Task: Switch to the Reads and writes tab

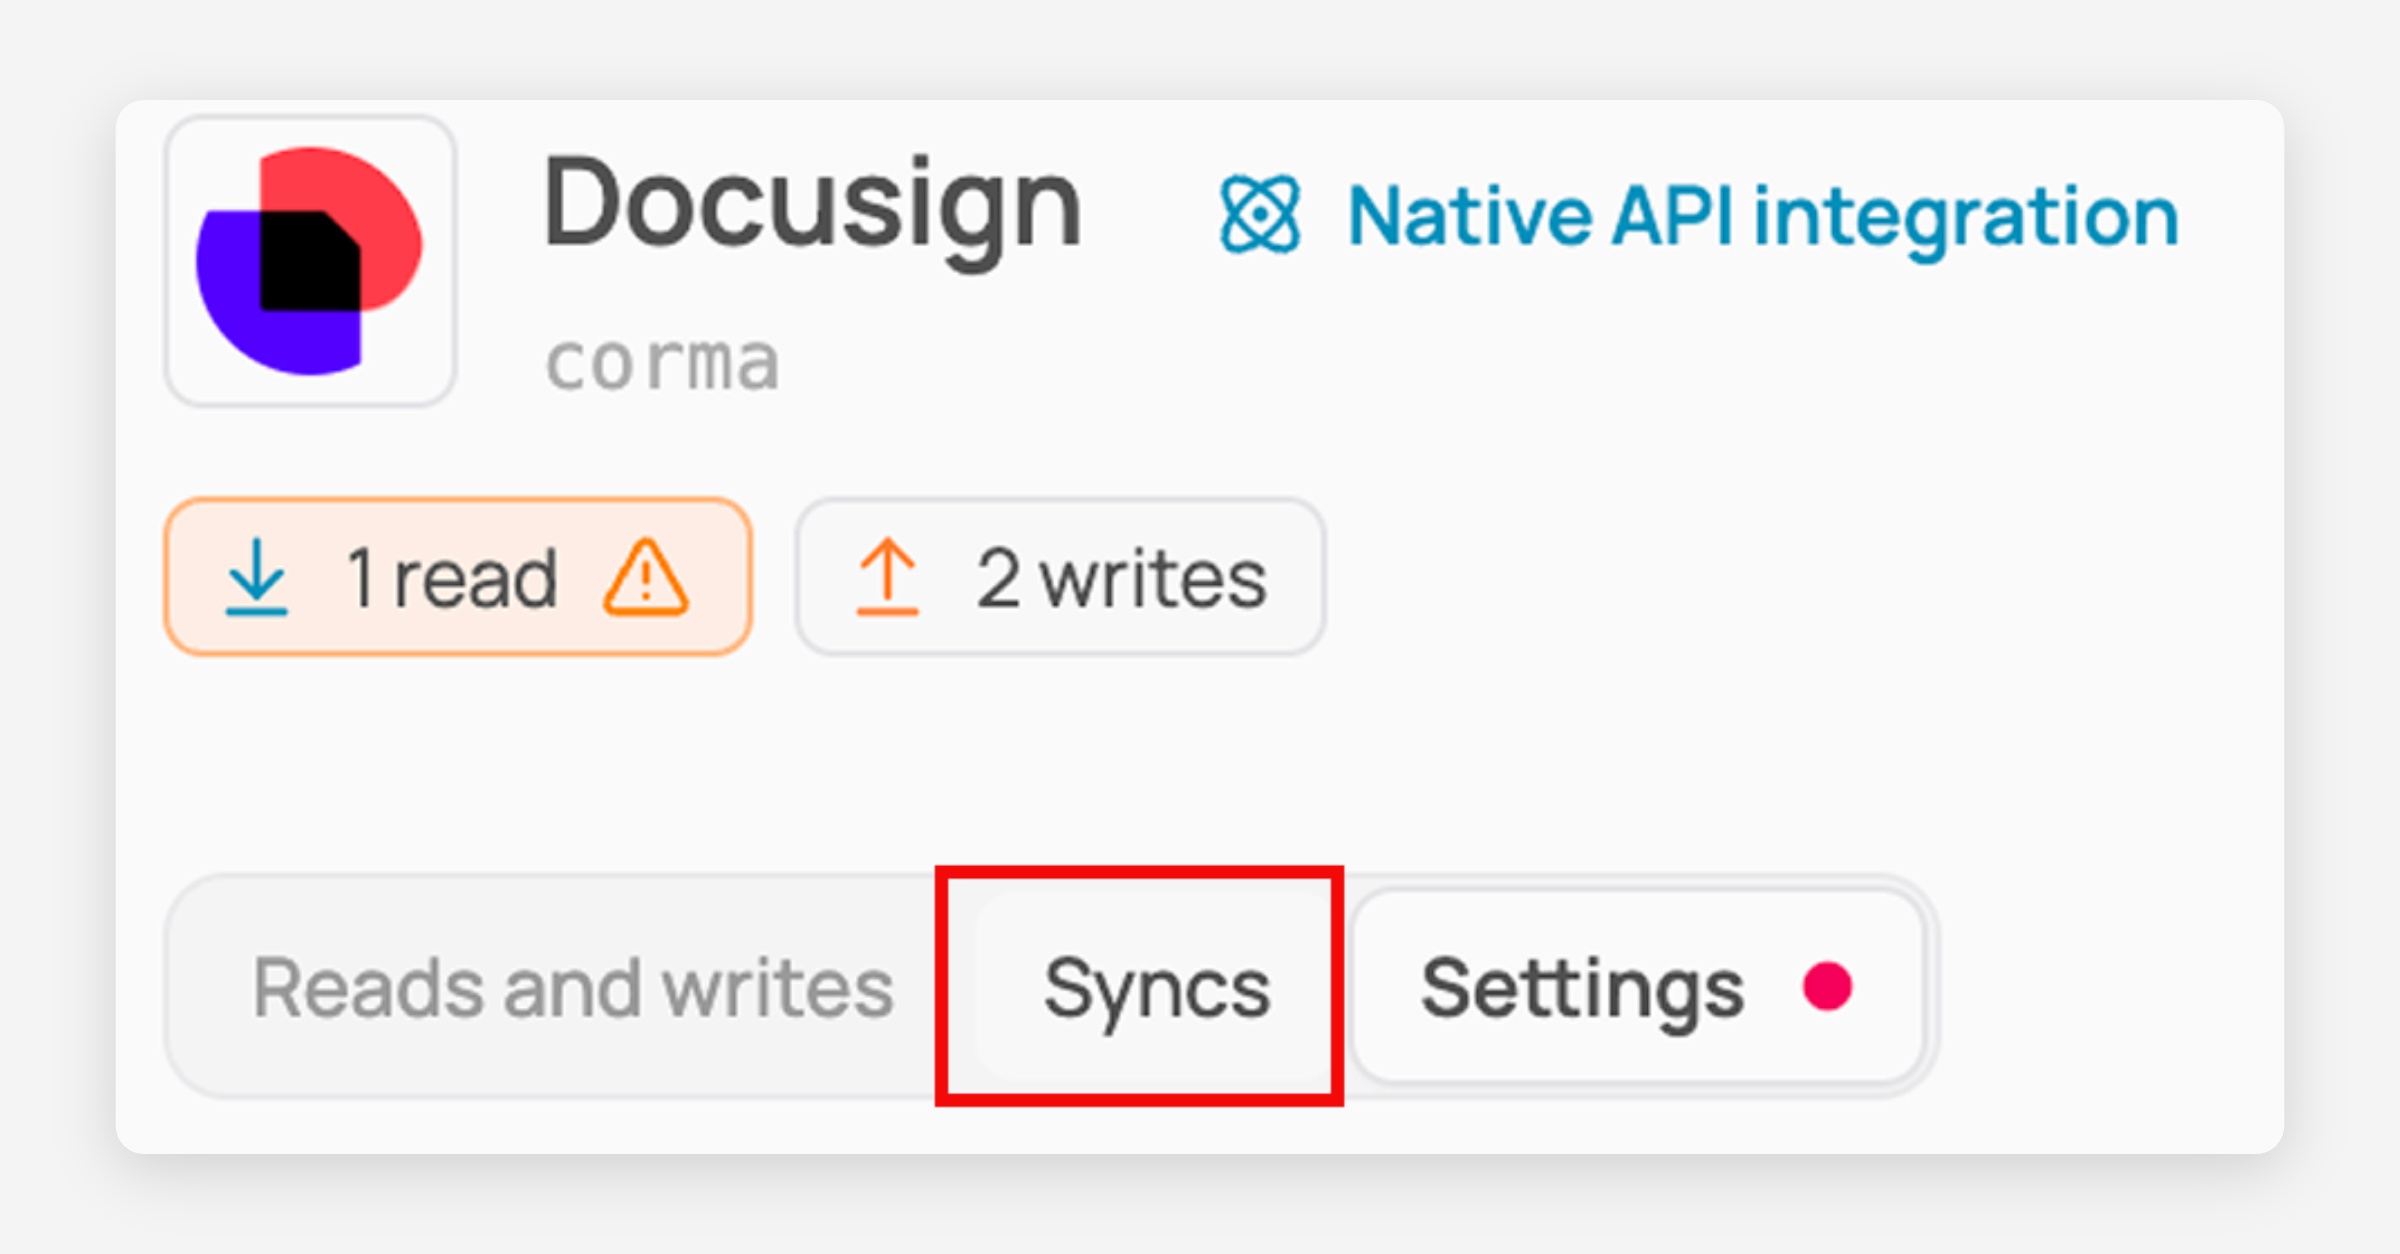Action: point(573,988)
